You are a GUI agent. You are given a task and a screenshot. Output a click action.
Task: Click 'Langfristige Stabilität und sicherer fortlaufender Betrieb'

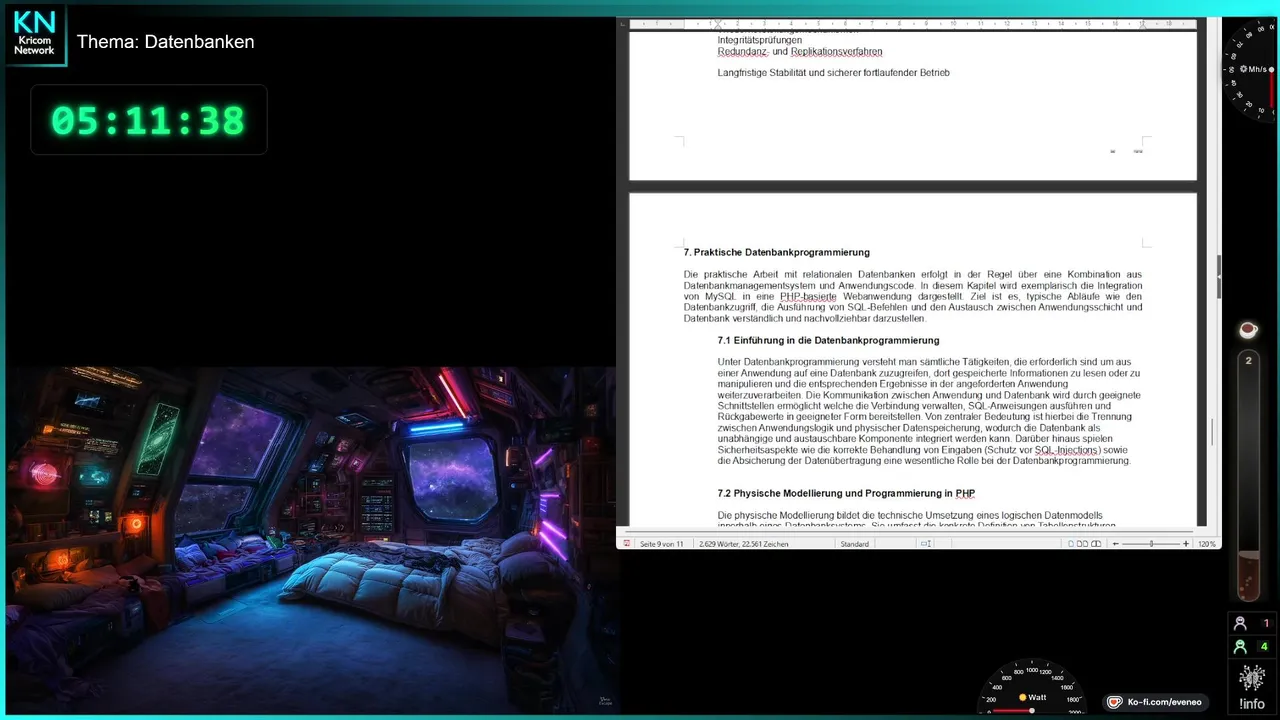tap(833, 72)
